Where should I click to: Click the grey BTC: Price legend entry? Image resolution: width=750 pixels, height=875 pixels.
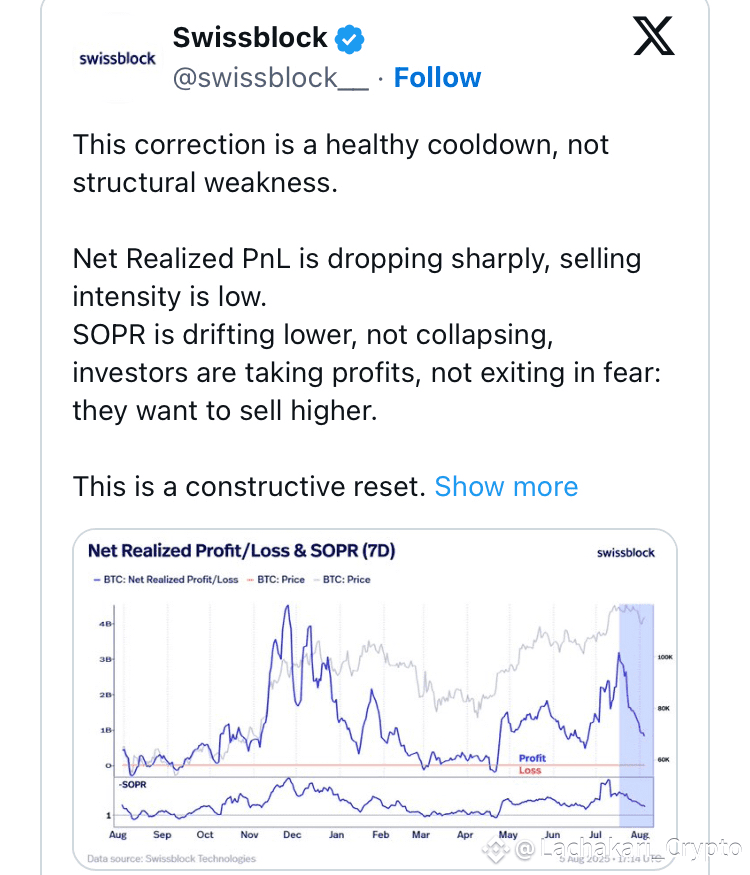(x=342, y=580)
